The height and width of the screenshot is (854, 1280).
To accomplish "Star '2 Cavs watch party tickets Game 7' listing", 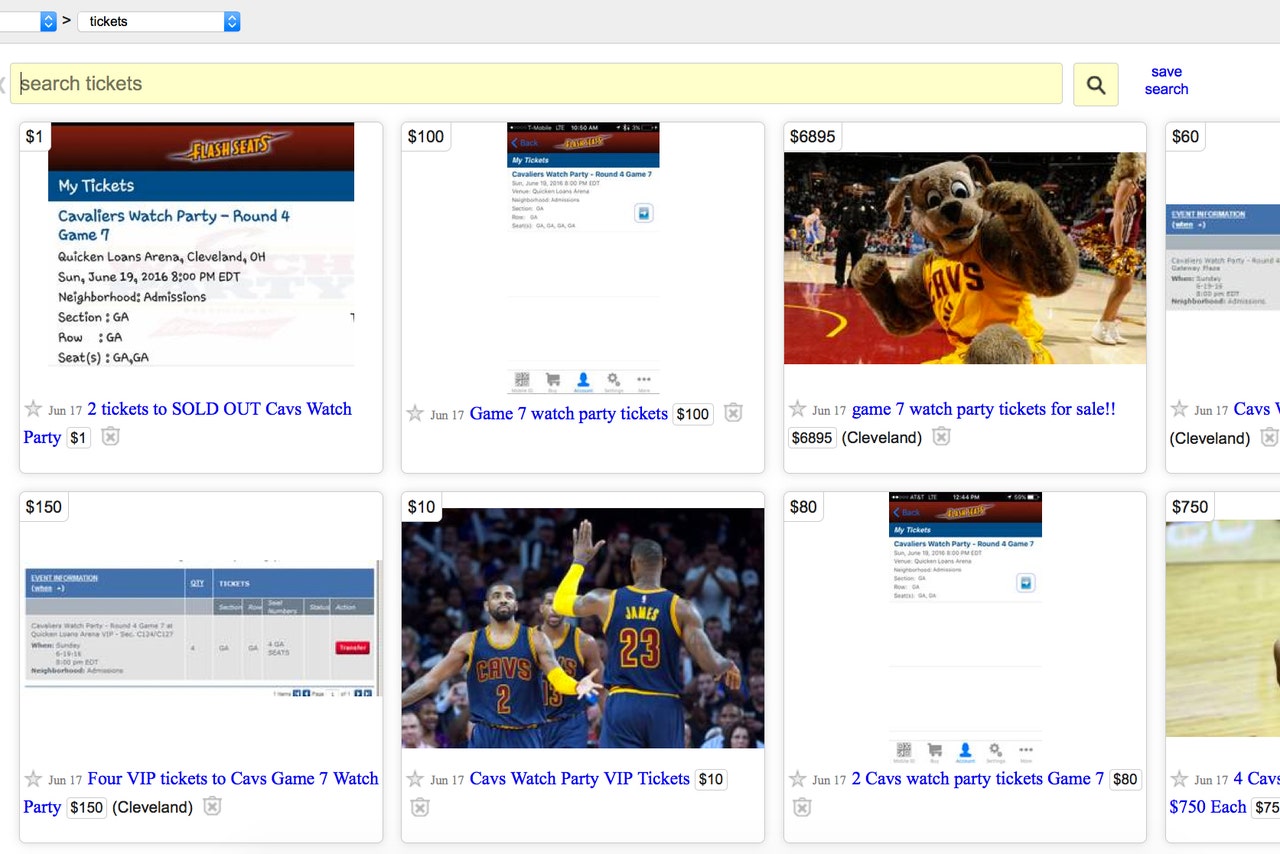I will (797, 779).
